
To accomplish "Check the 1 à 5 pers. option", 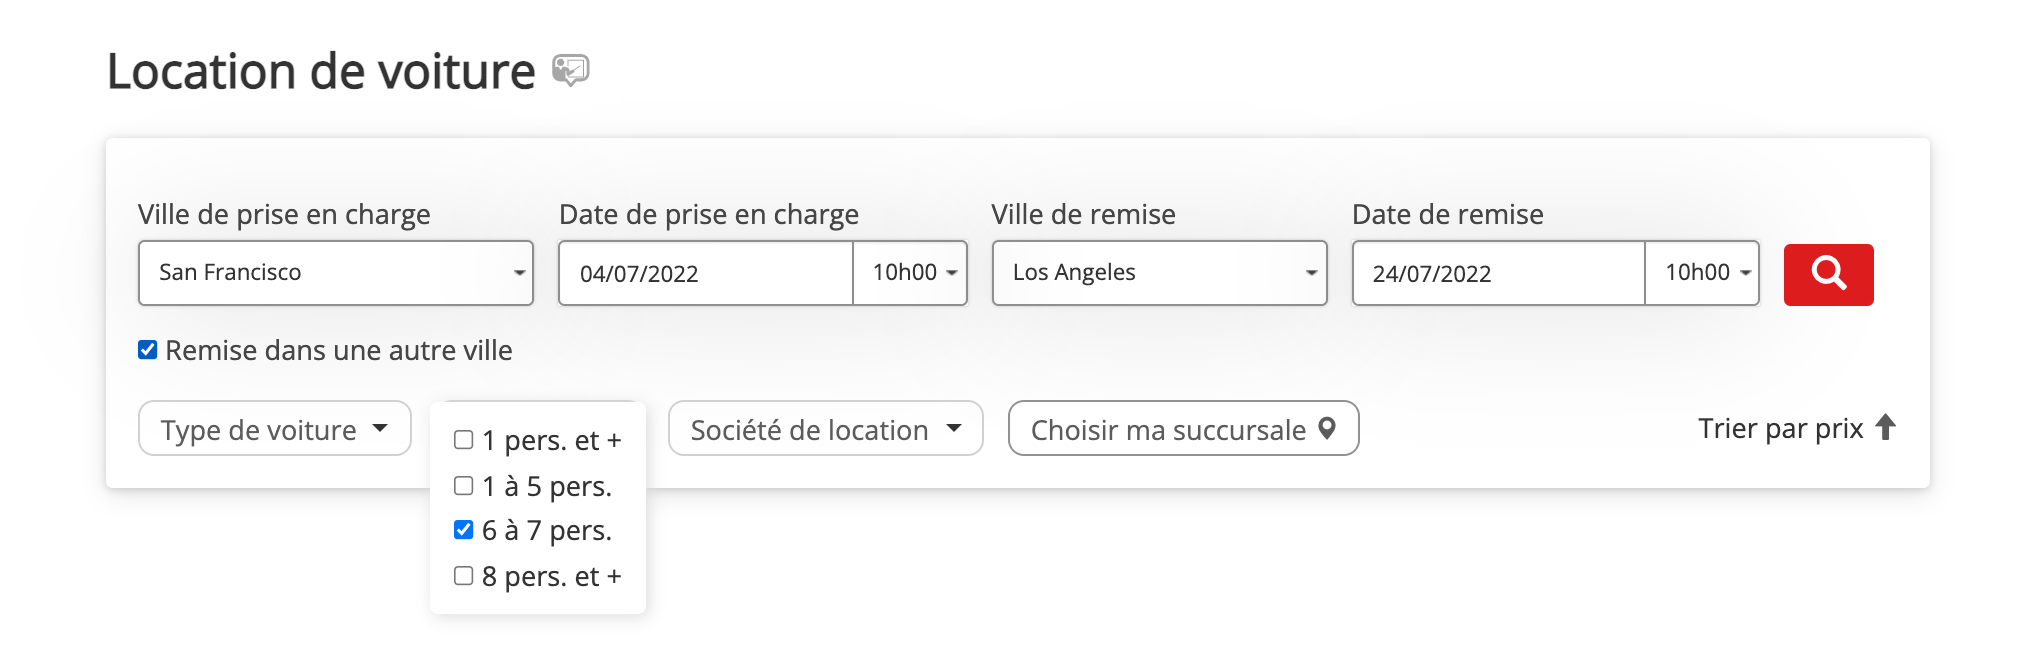I will (x=464, y=486).
